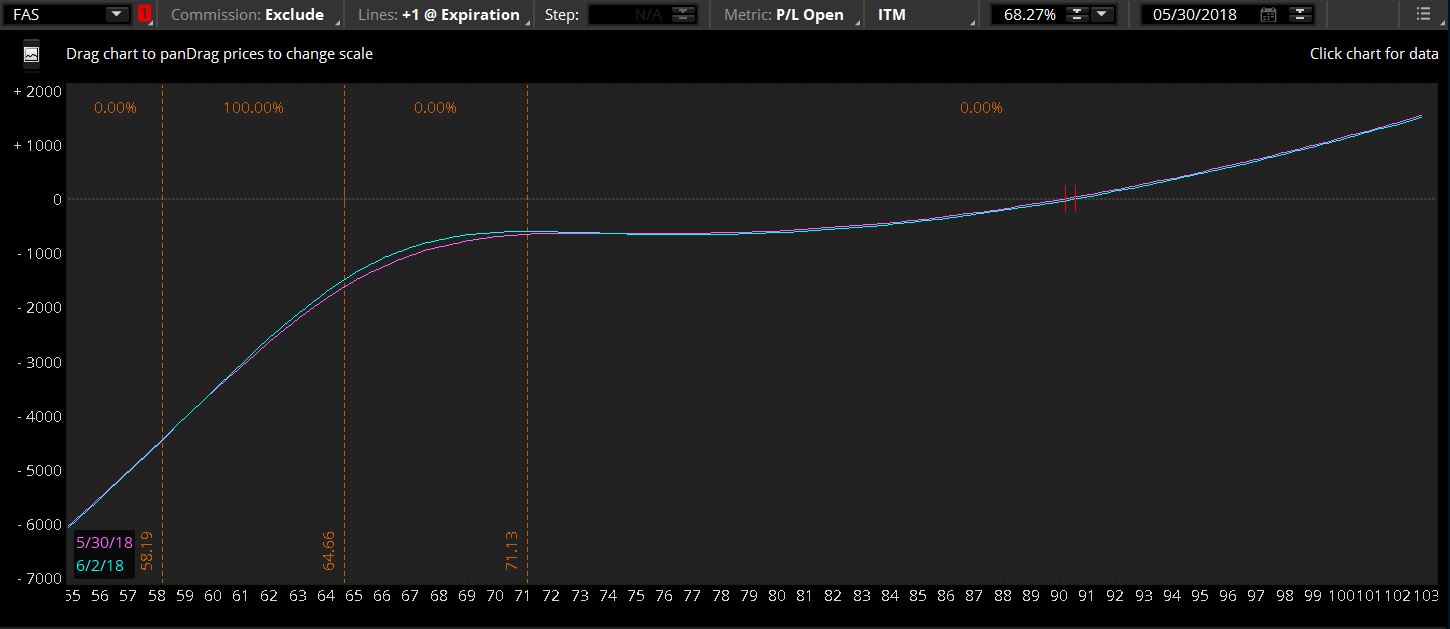Open the FAS symbol dropdown

(x=116, y=15)
